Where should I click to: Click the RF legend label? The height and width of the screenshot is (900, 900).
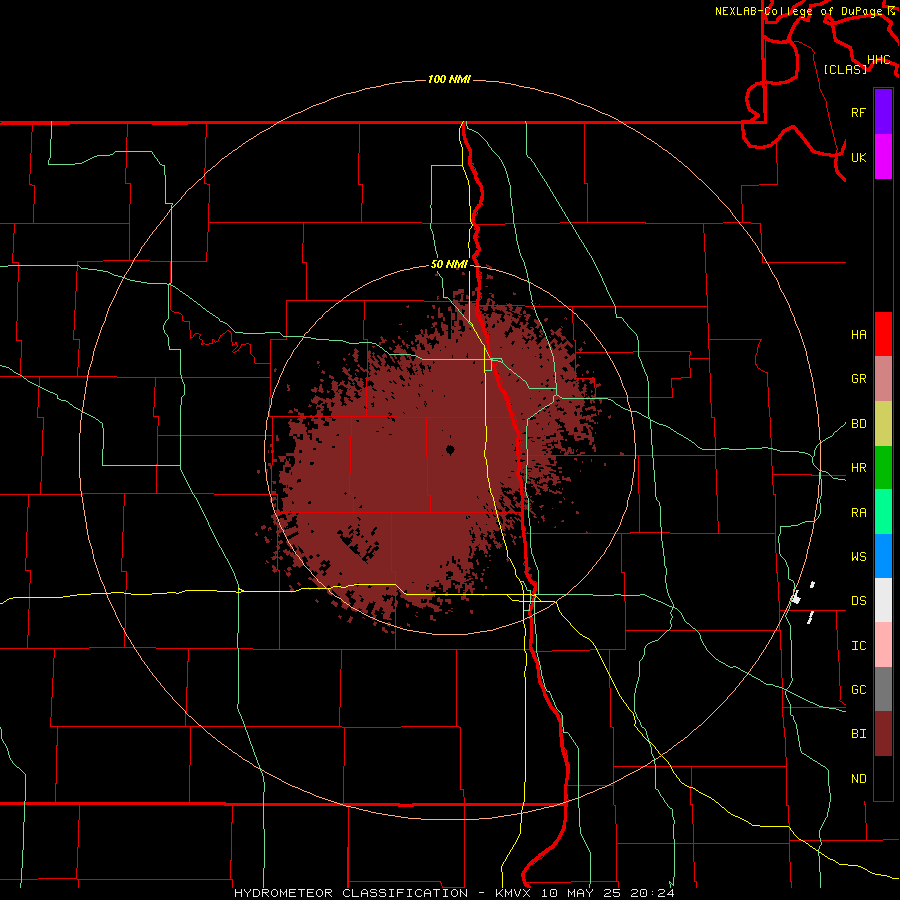click(858, 112)
